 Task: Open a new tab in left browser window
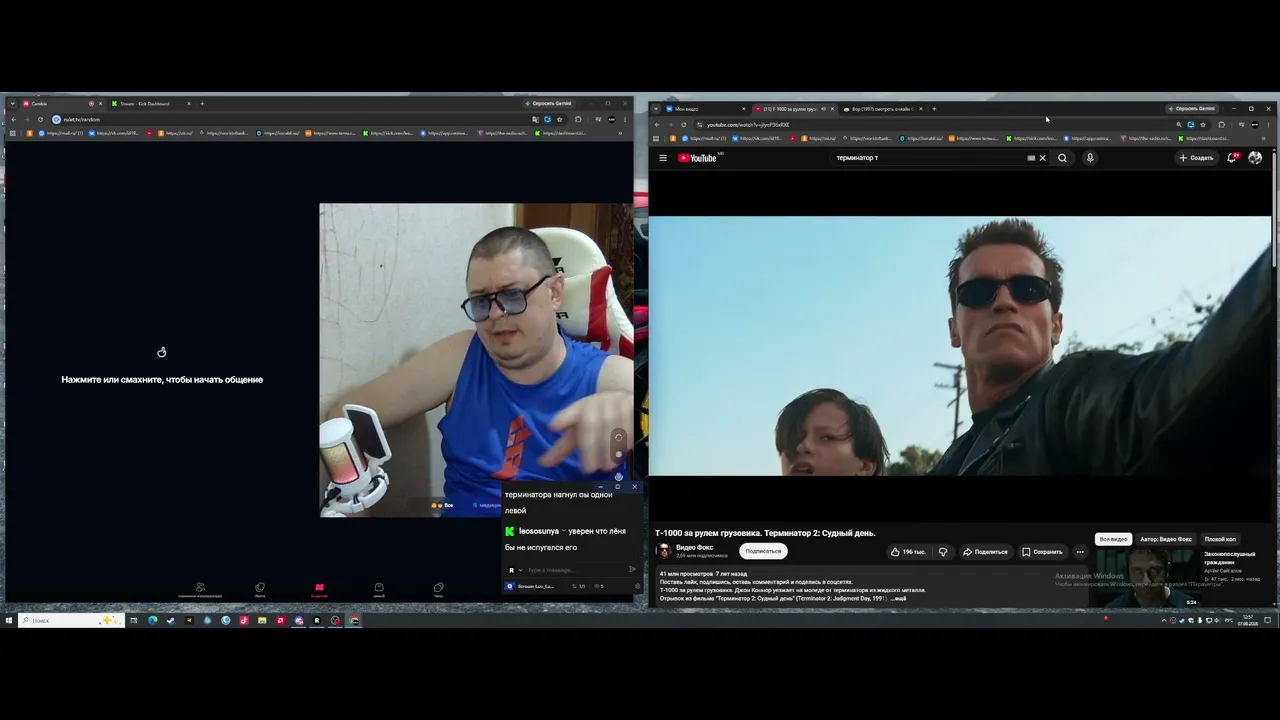[202, 104]
